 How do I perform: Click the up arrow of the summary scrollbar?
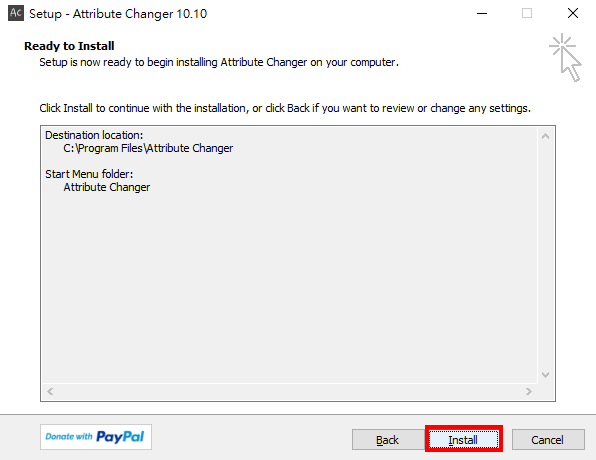pos(545,136)
